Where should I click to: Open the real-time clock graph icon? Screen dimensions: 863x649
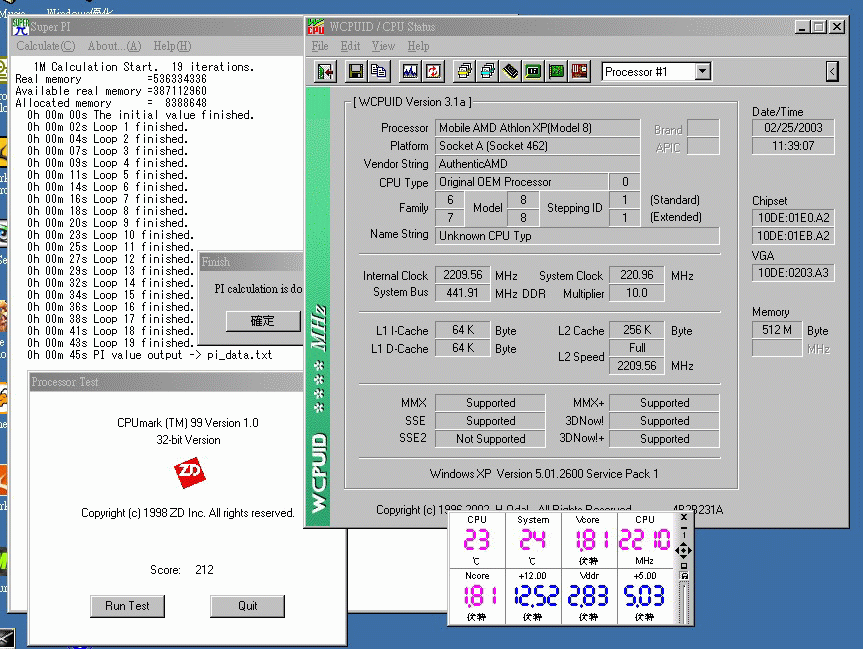click(410, 72)
